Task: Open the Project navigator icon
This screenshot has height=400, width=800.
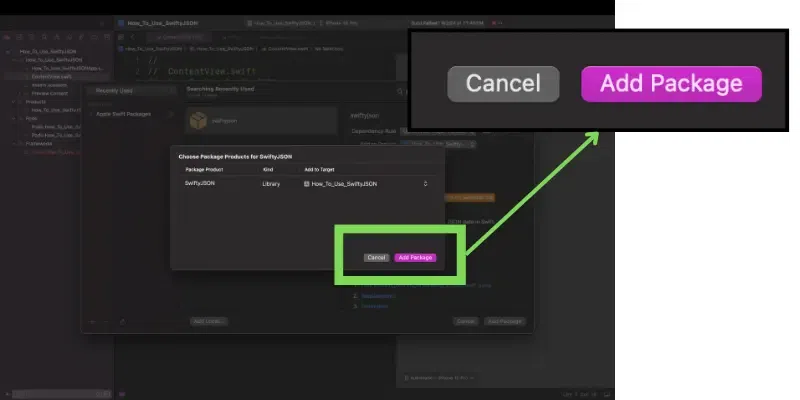Action: (7, 37)
